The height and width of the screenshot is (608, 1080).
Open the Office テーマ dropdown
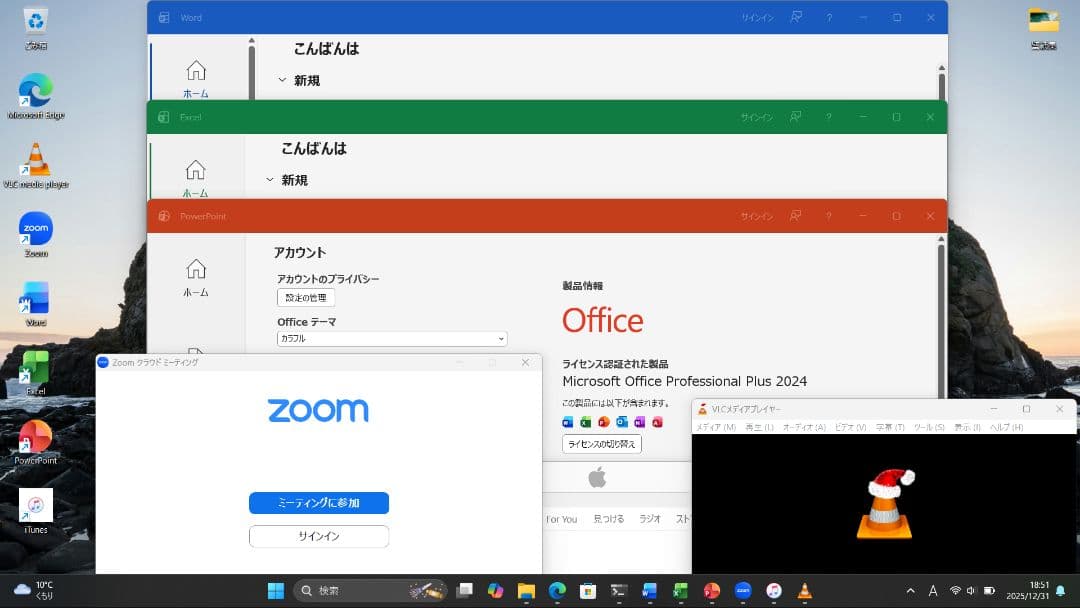coord(392,339)
